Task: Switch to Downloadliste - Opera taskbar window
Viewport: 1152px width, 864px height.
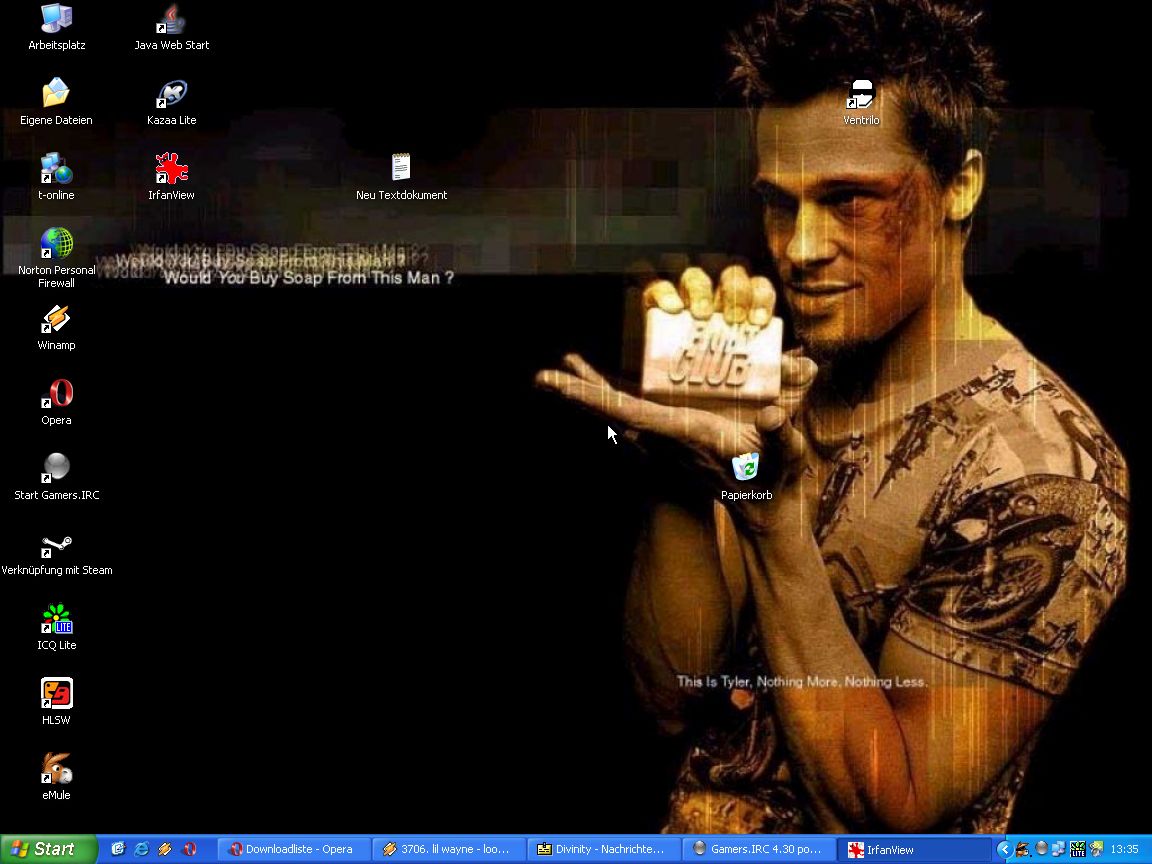Action: pyautogui.click(x=293, y=849)
